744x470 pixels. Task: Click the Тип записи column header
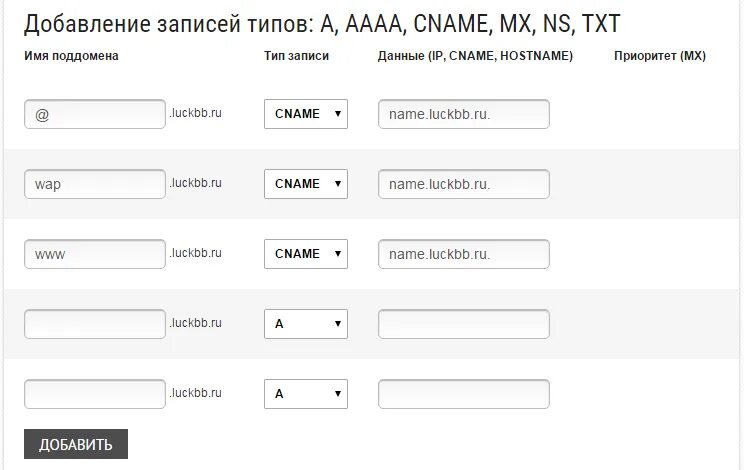(x=297, y=56)
